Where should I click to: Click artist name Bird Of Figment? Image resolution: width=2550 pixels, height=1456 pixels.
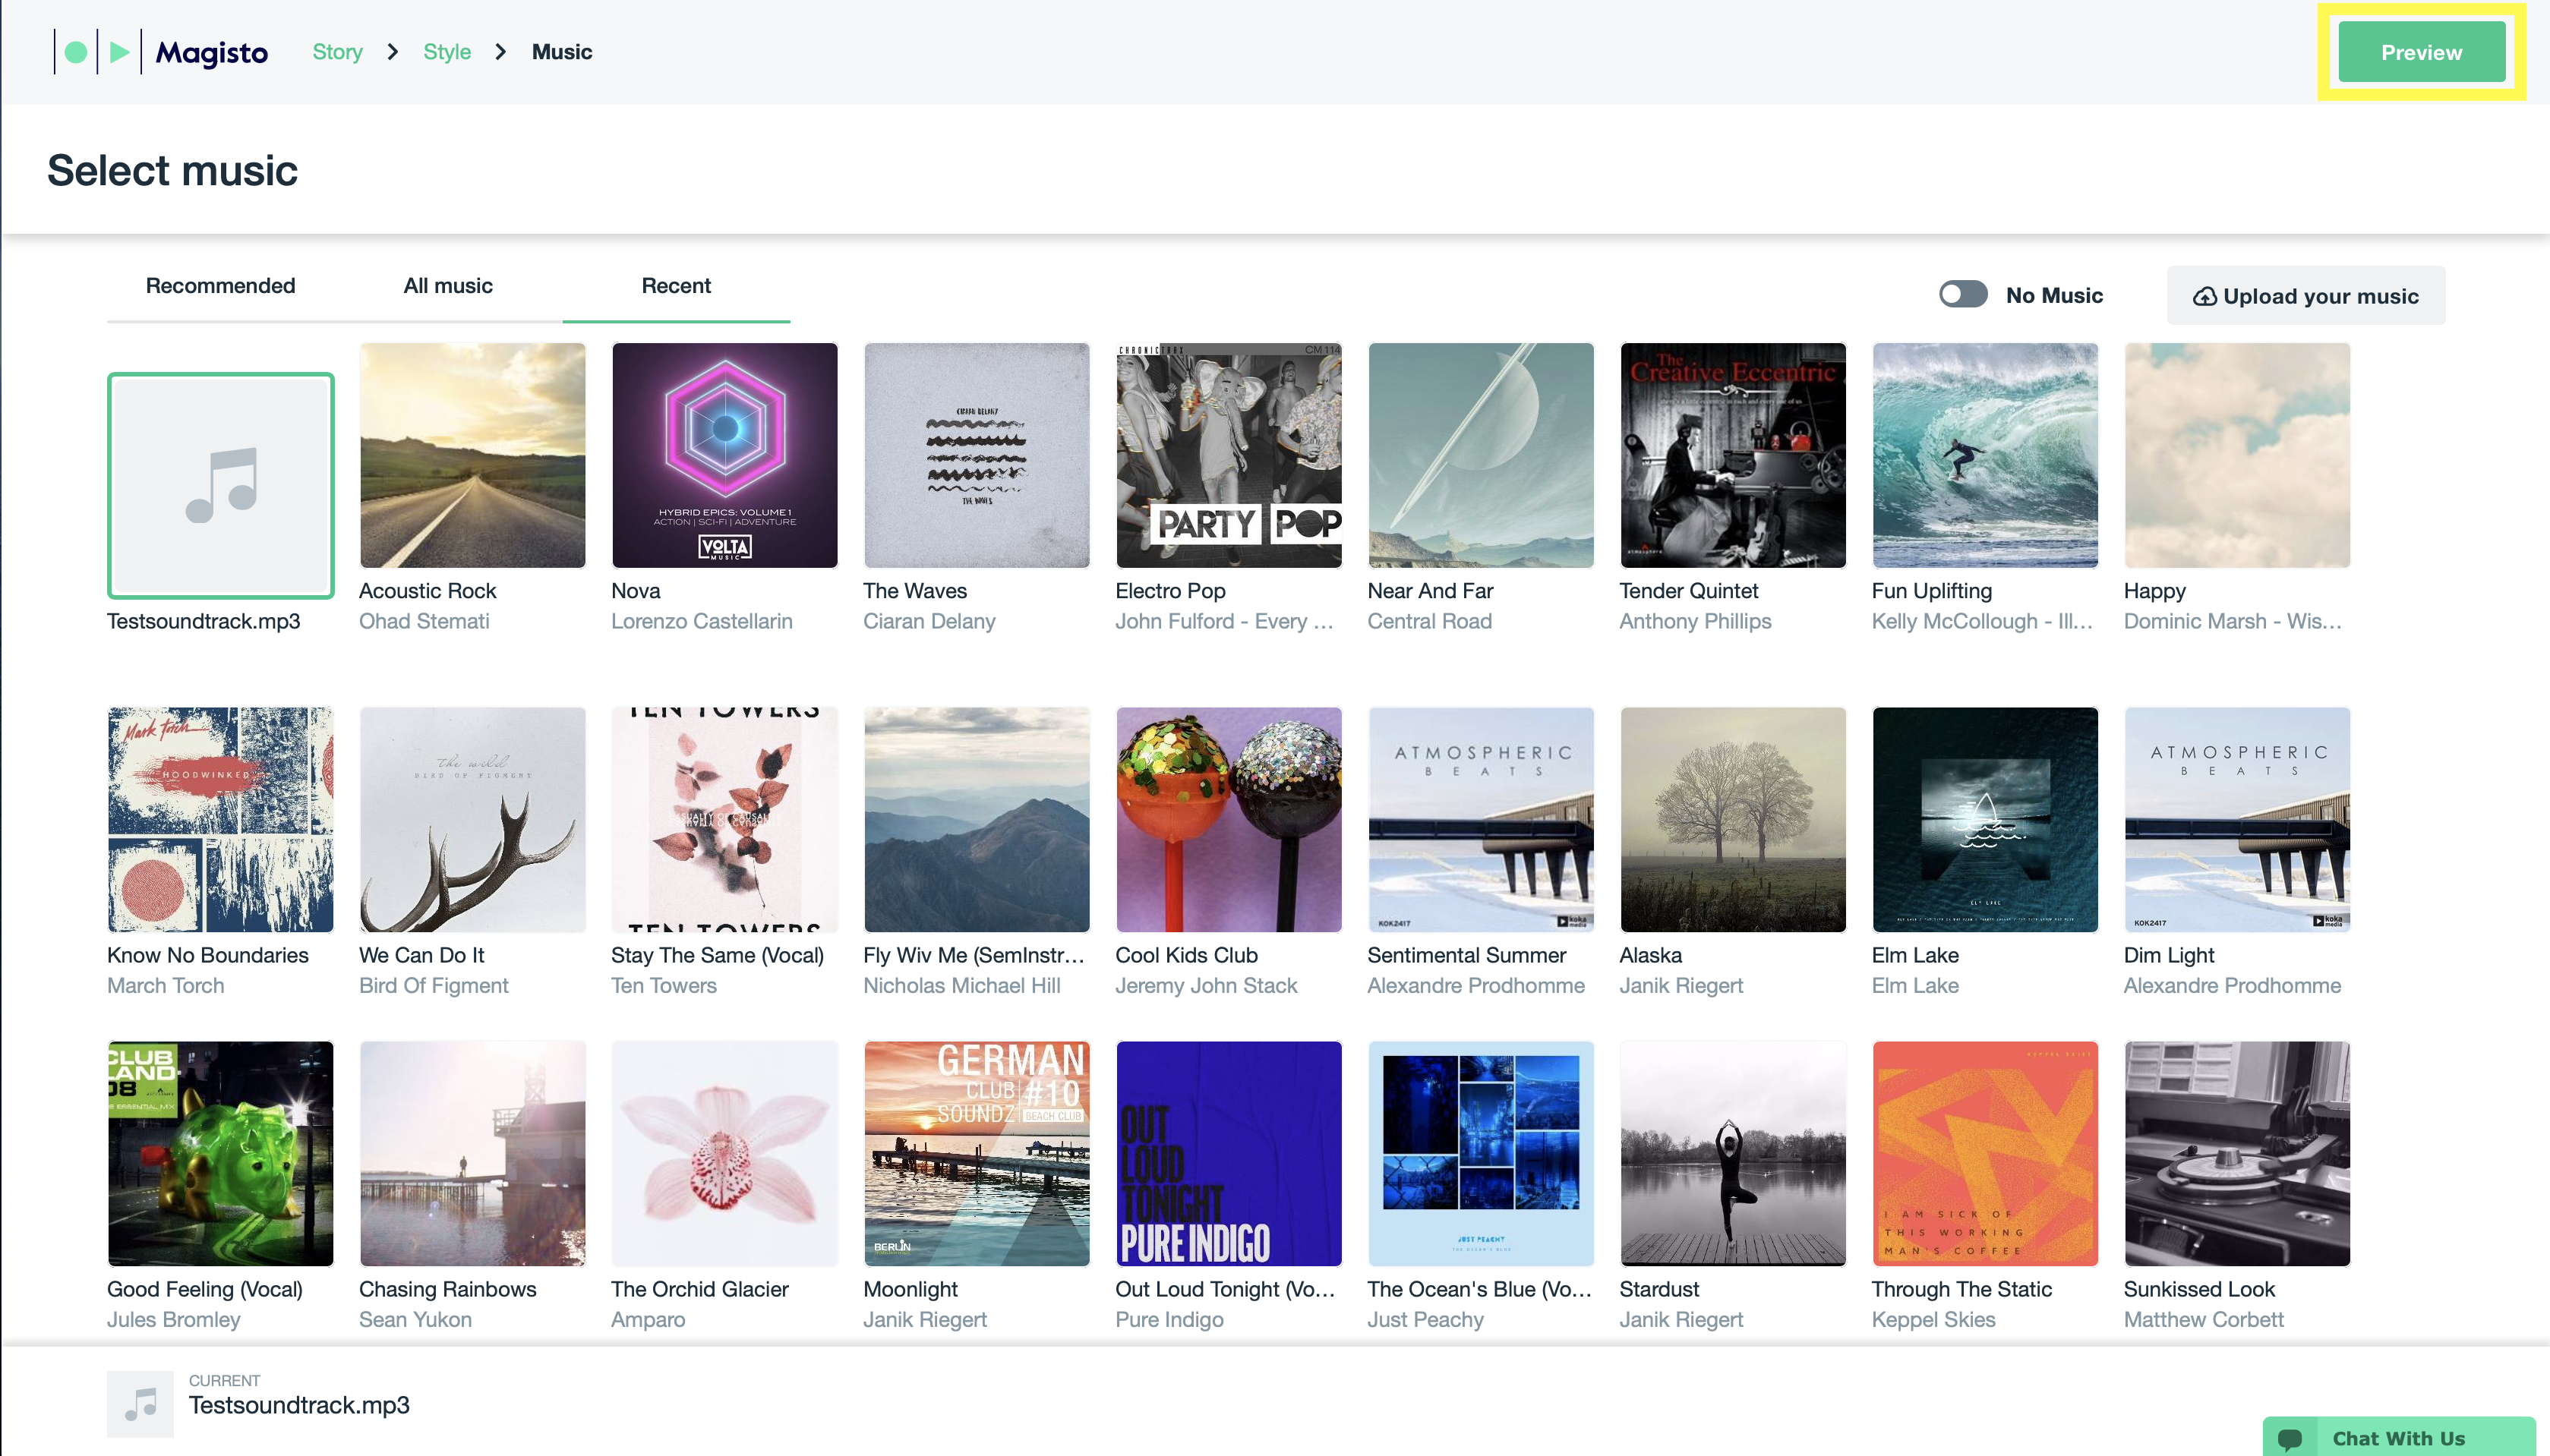433,985
